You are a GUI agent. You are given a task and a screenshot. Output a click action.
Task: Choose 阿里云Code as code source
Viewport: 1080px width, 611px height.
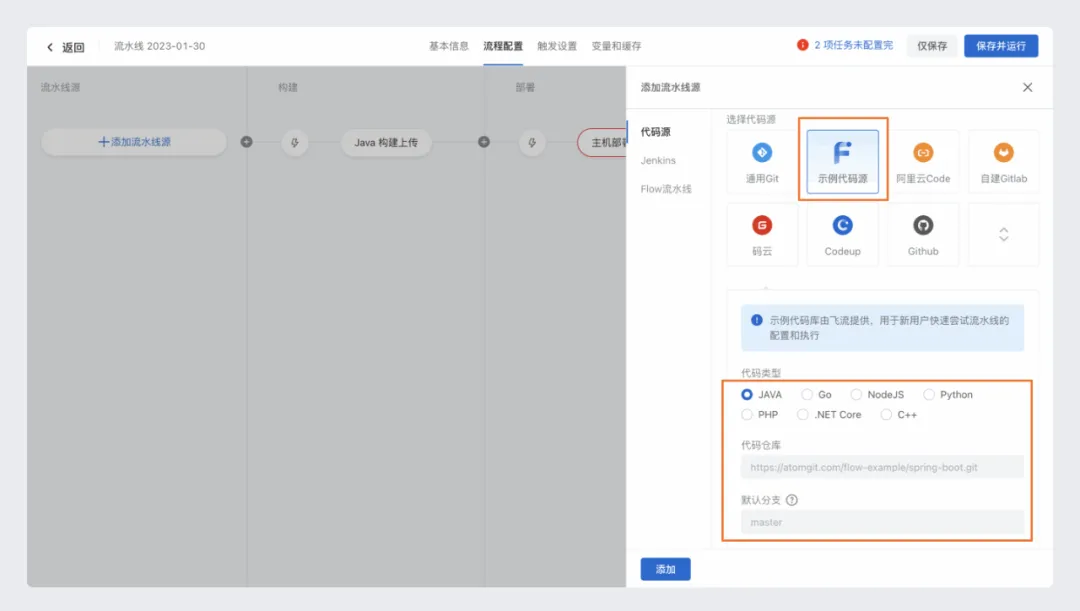coord(923,161)
